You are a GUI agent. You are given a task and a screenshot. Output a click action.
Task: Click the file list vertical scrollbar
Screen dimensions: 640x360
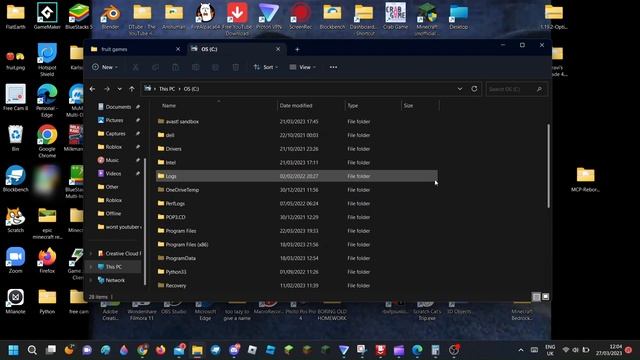point(548,166)
